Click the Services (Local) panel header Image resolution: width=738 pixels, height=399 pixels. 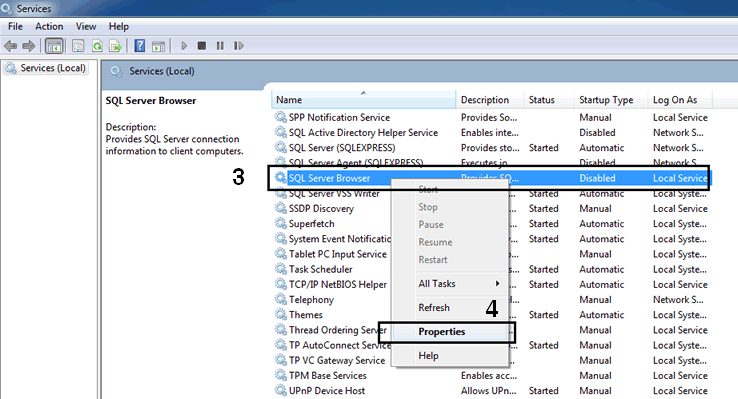162,71
